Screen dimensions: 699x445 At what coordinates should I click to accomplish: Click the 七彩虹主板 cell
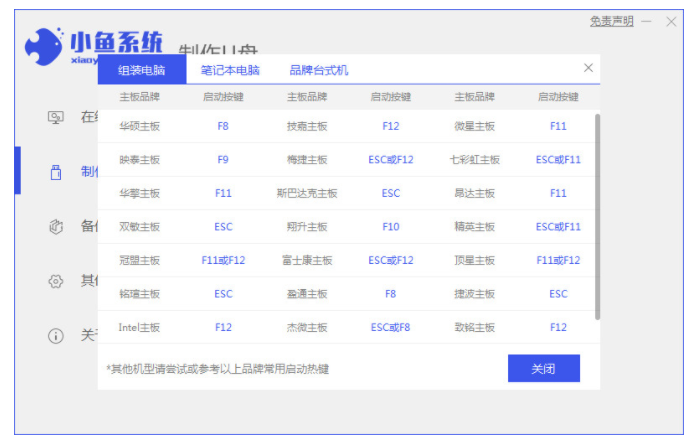(475, 160)
